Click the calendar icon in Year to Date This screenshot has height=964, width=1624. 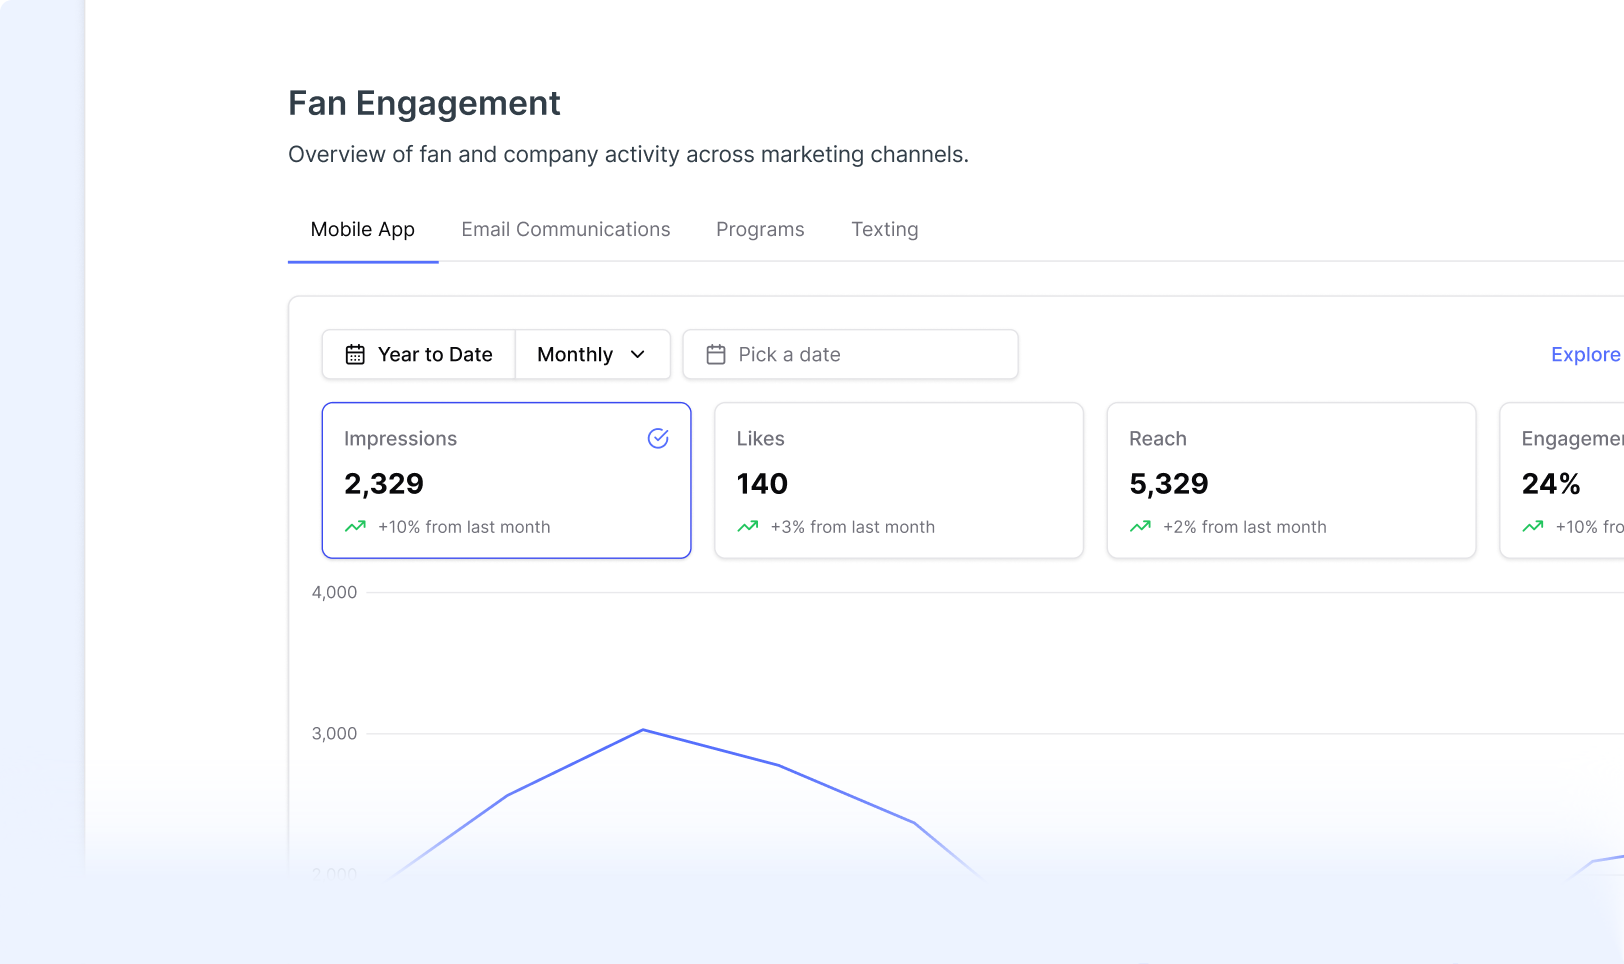(x=355, y=354)
